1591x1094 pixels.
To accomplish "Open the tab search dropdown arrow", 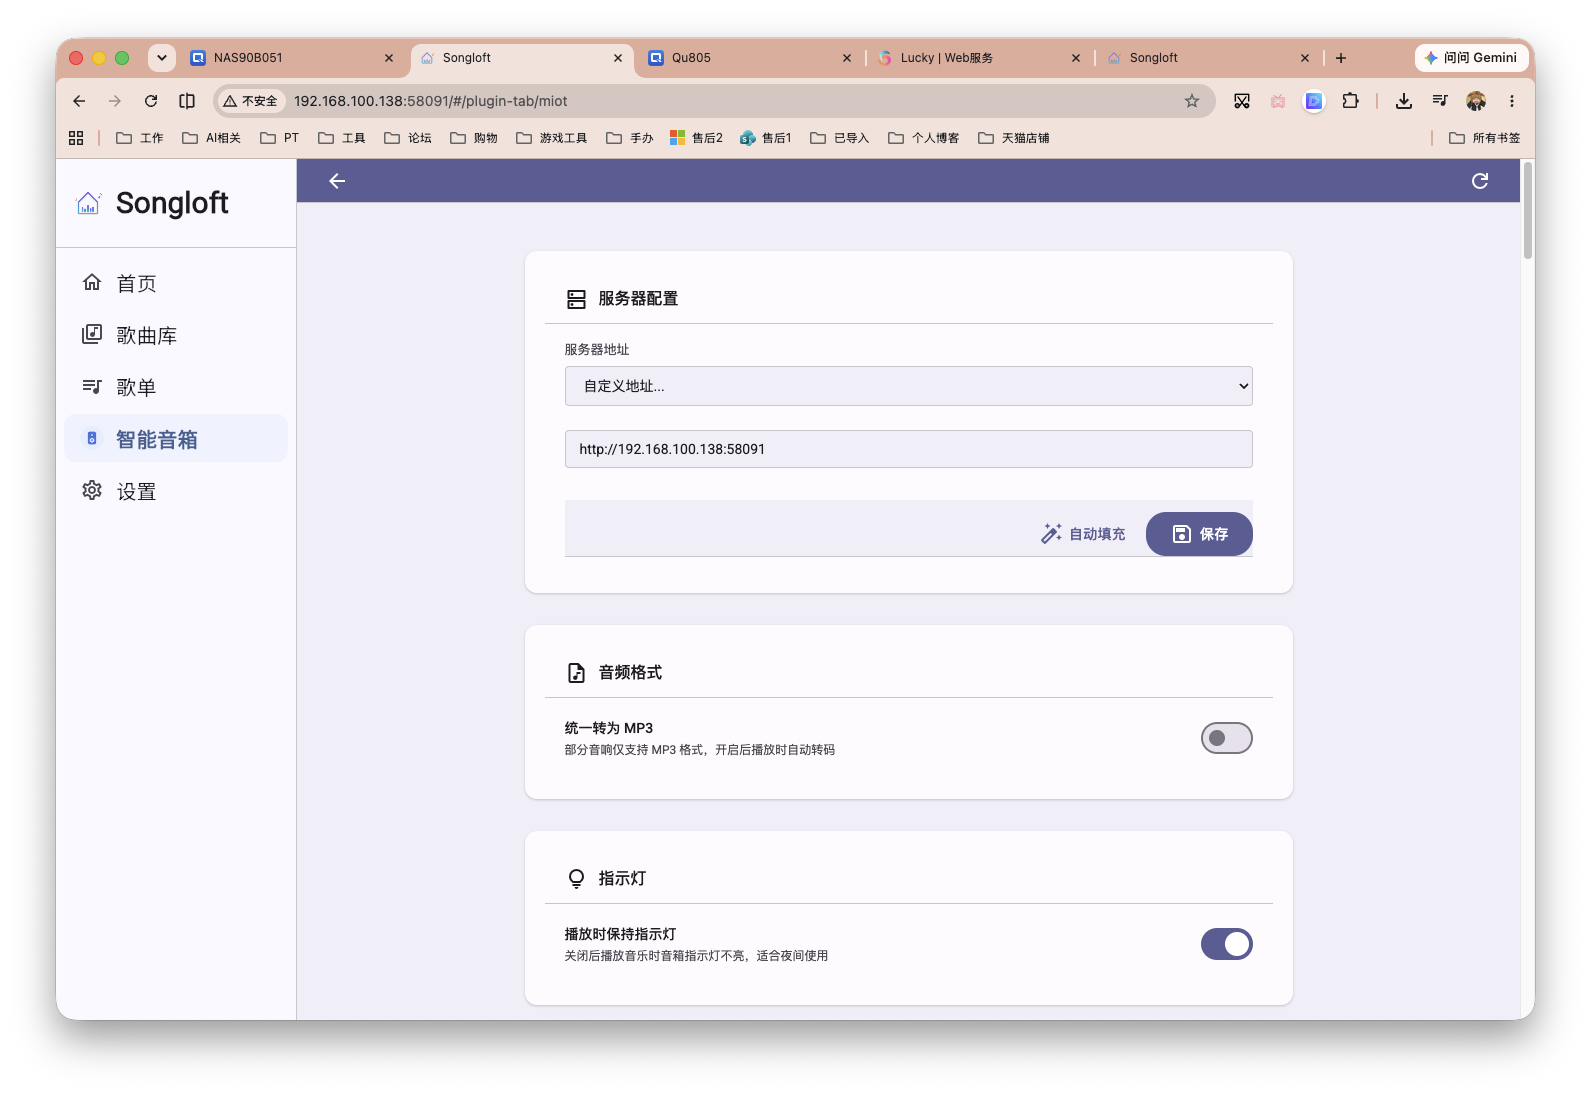I will pos(162,58).
